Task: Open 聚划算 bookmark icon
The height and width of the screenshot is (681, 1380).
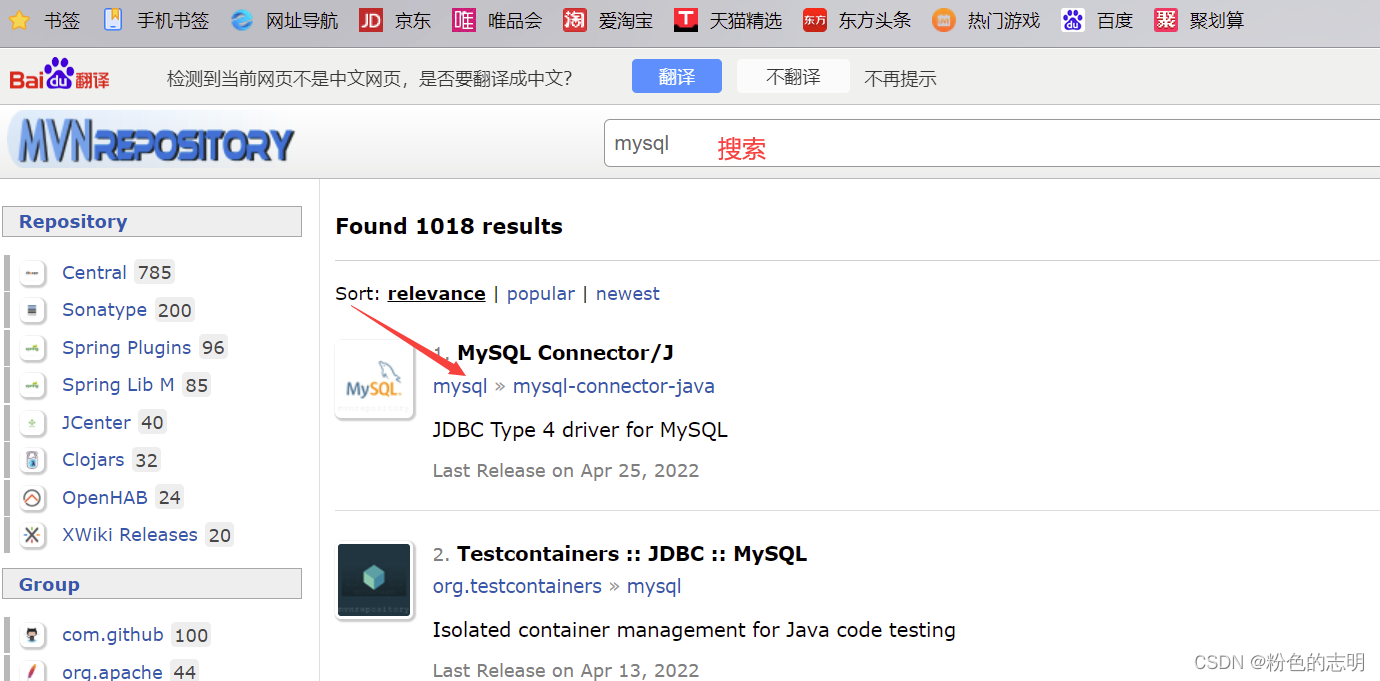Action: [x=1166, y=20]
